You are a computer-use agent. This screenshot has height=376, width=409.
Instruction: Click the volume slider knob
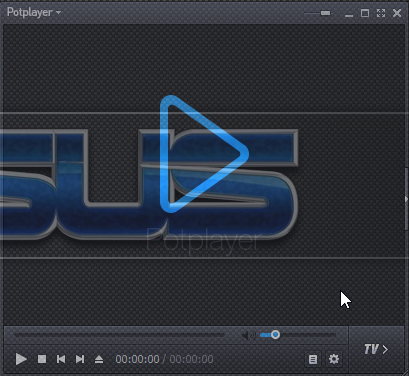(275, 335)
